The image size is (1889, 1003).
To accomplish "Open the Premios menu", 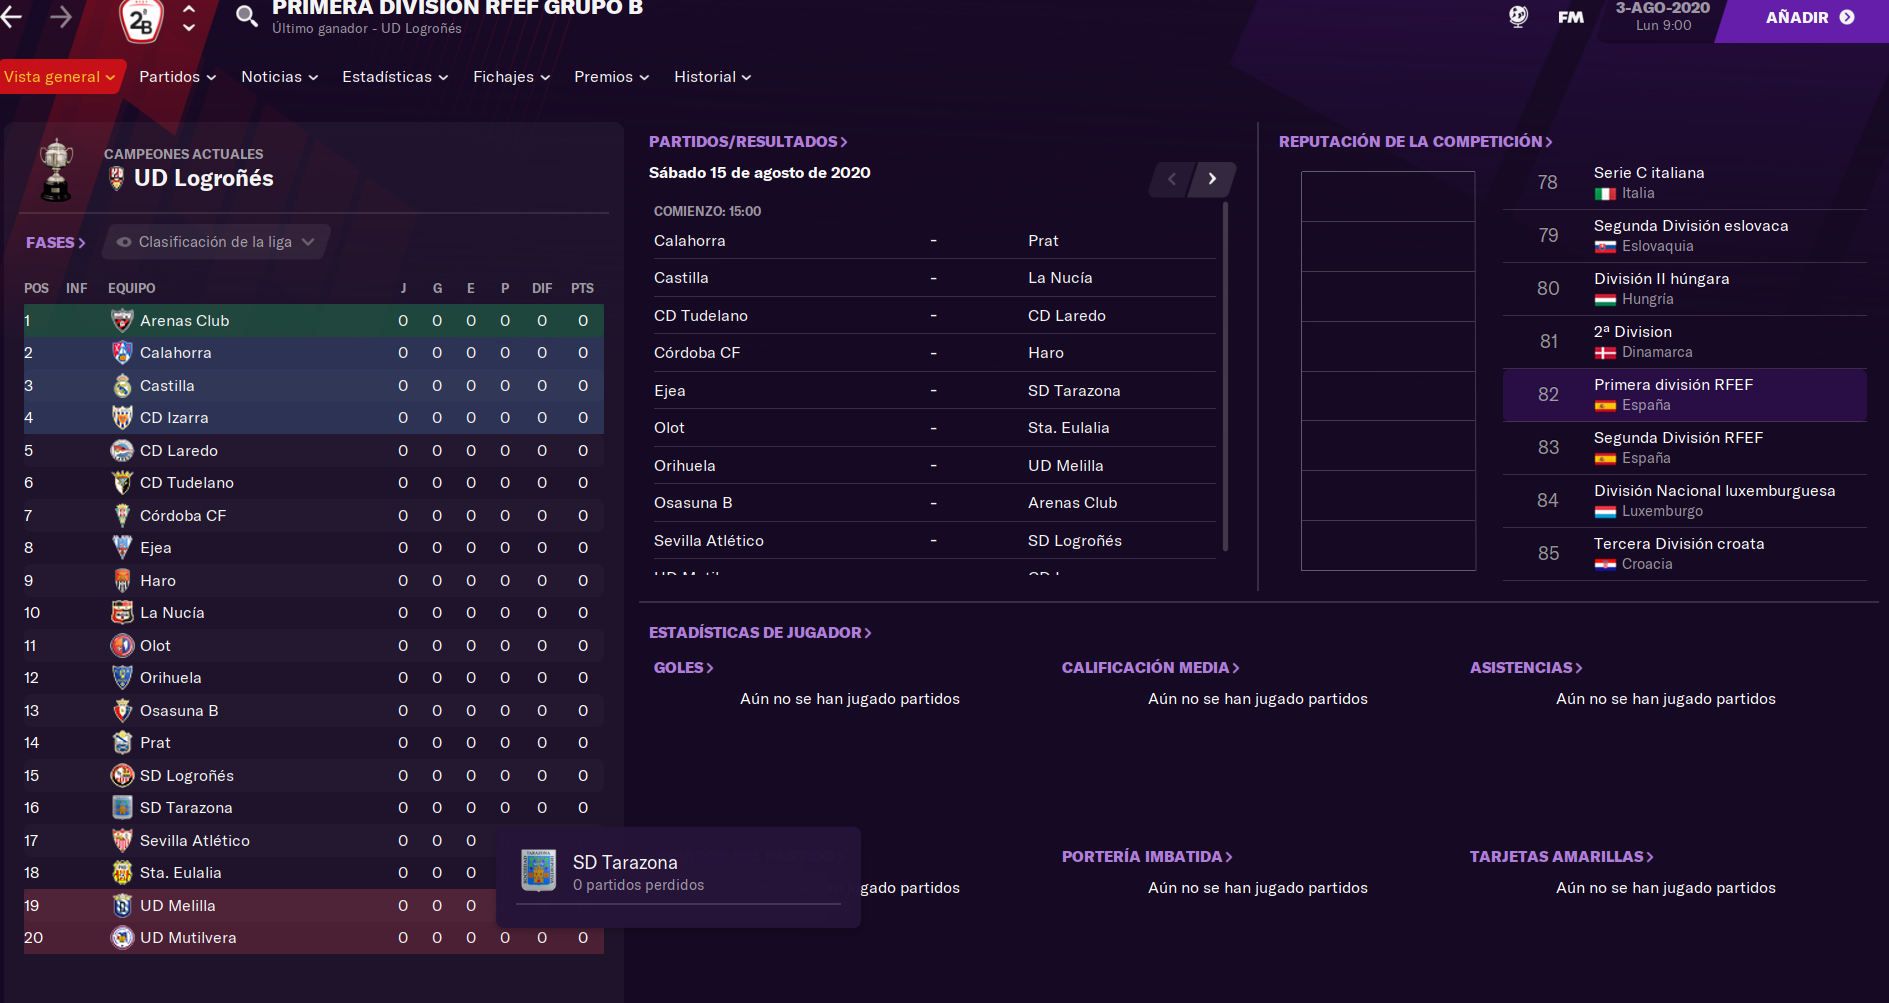I will point(611,77).
